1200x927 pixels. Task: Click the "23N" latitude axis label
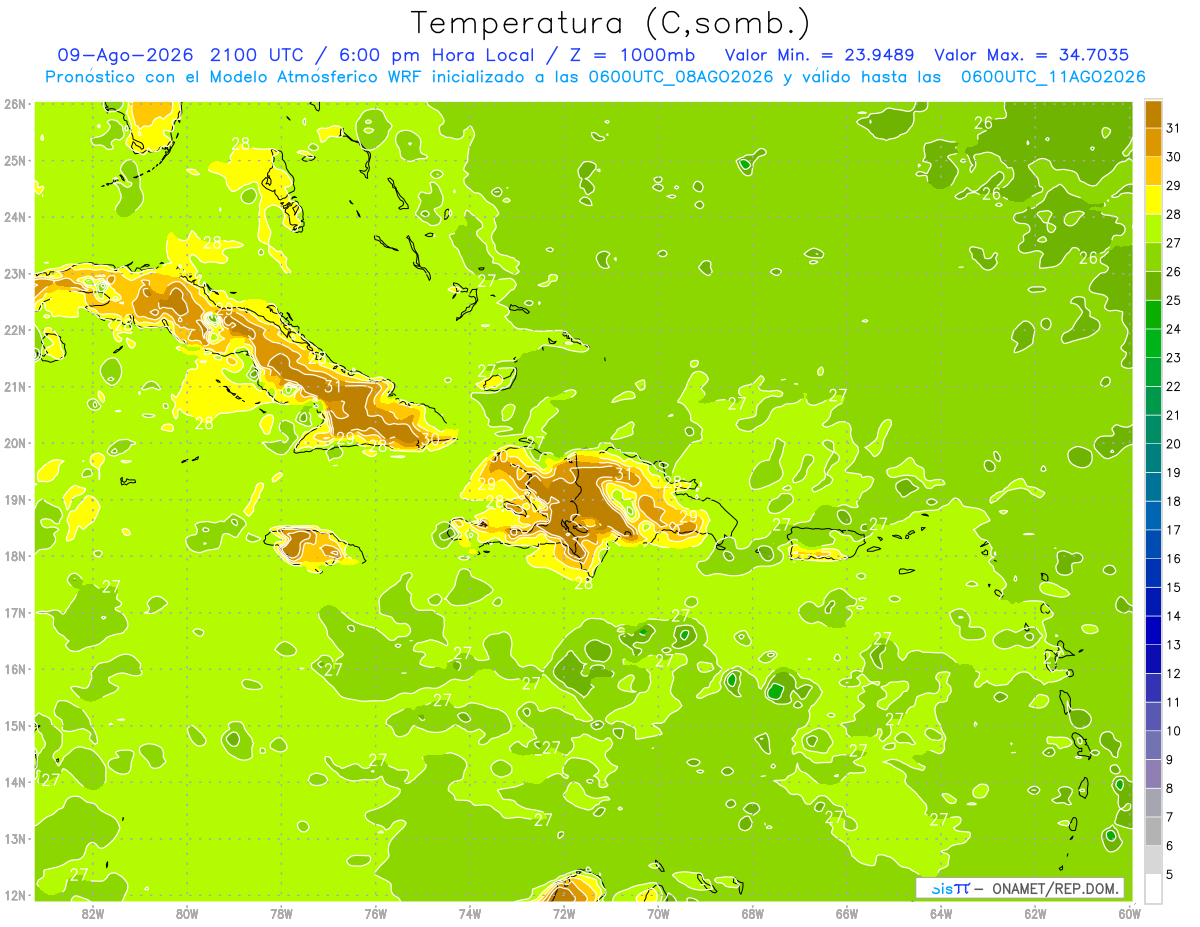[x=14, y=274]
